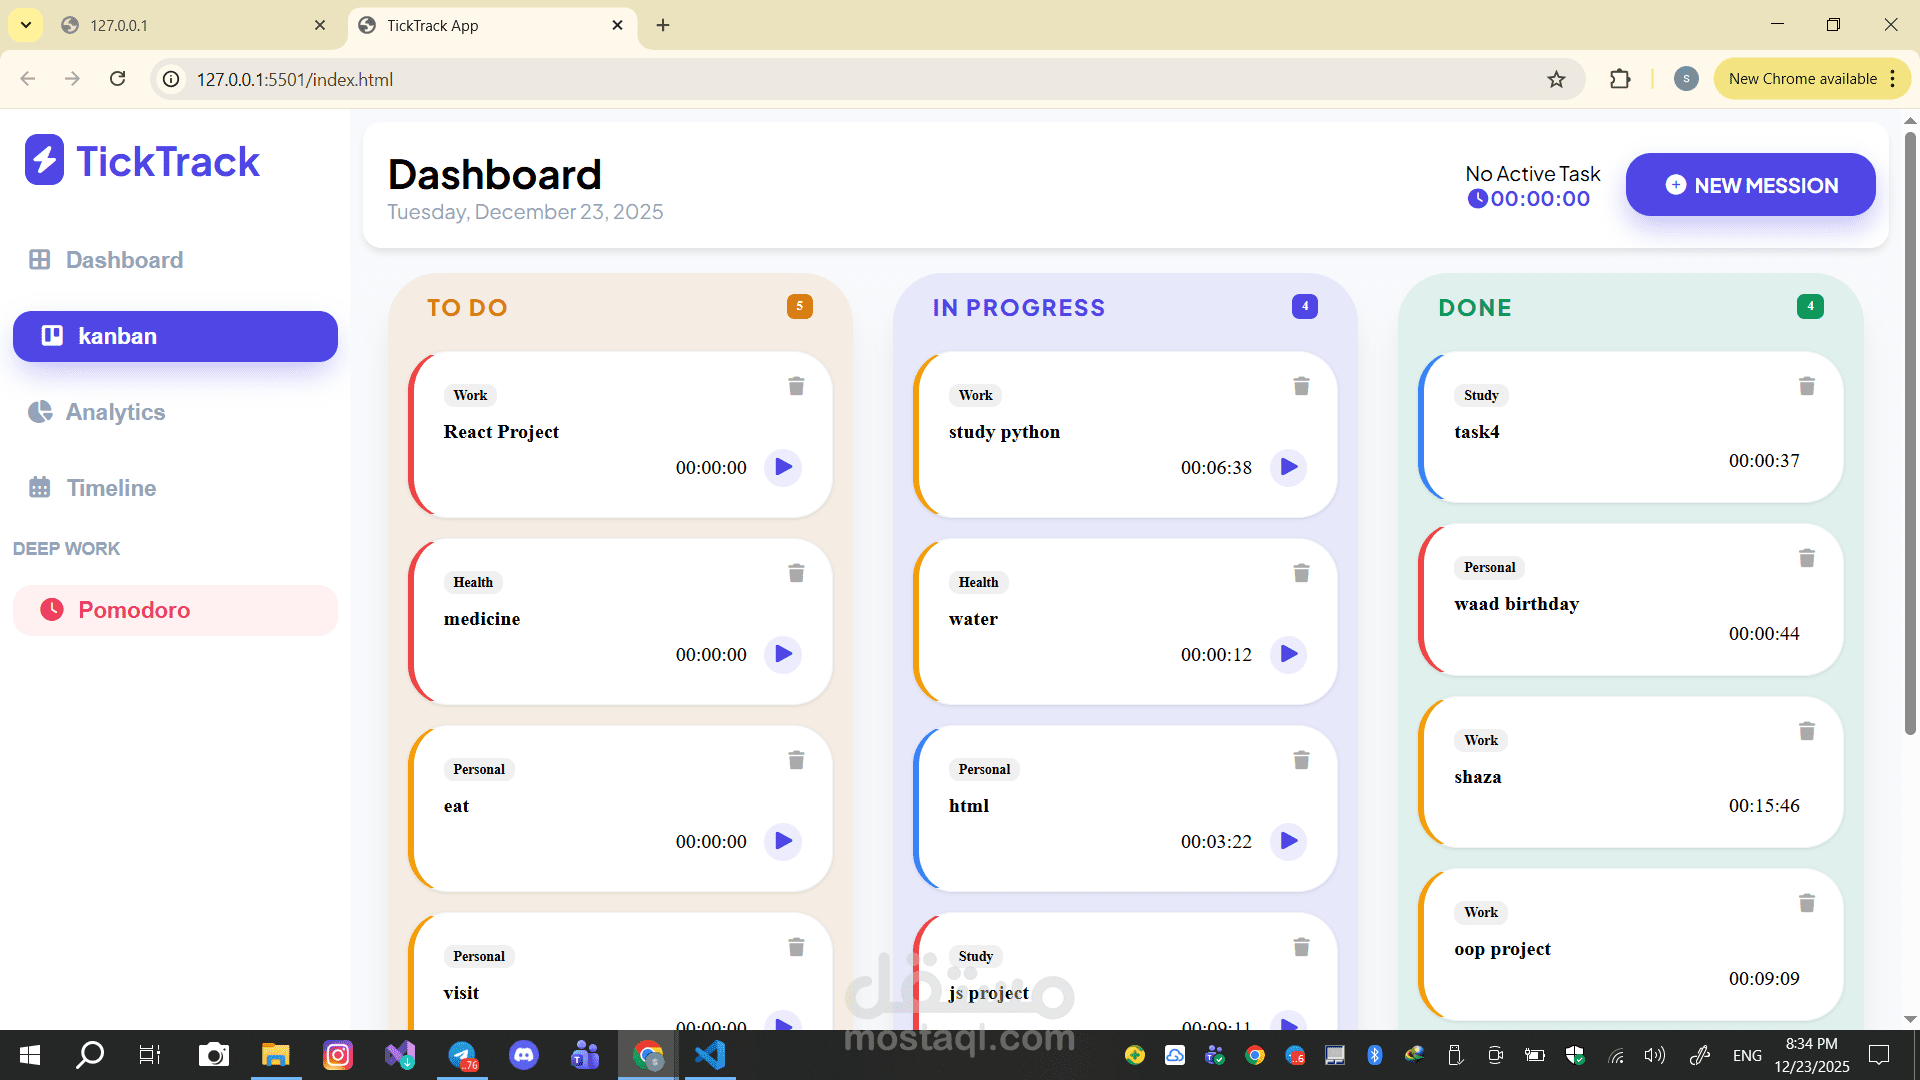Click trash icon on shaza card
Screen dimensions: 1920x1080
coord(1806,731)
